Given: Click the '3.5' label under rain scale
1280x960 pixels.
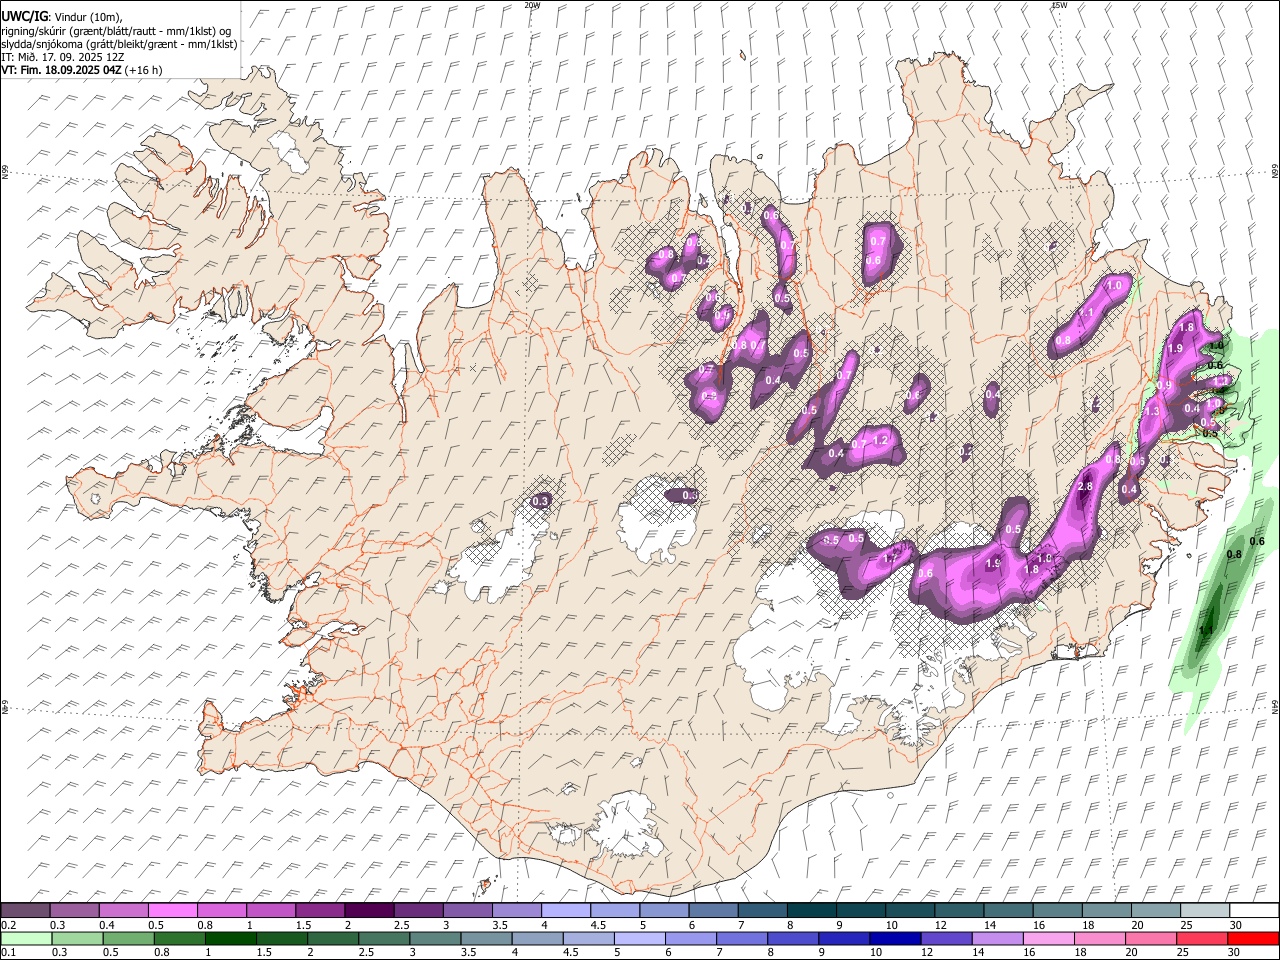Looking at the screenshot, I should coord(468,952).
